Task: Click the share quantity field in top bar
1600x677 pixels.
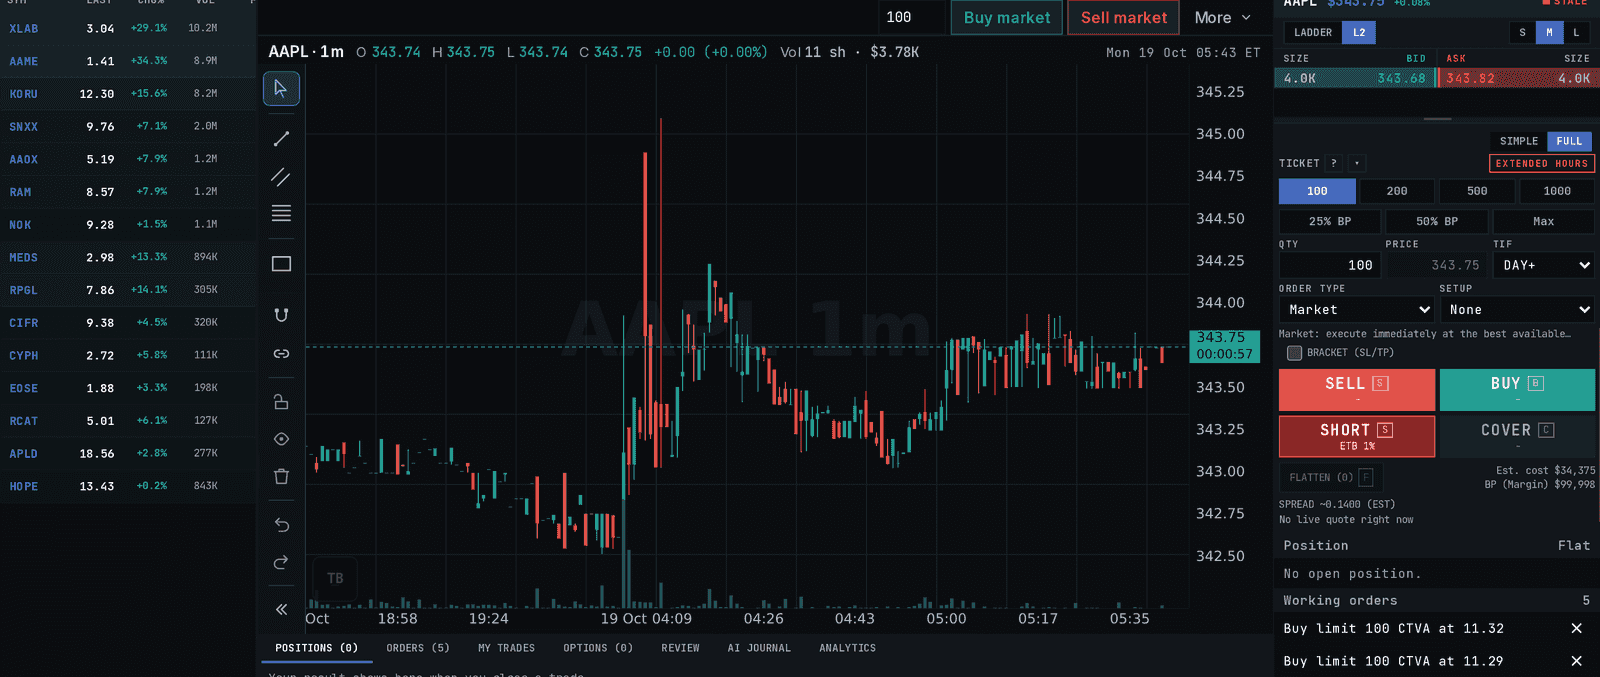Action: click(911, 17)
